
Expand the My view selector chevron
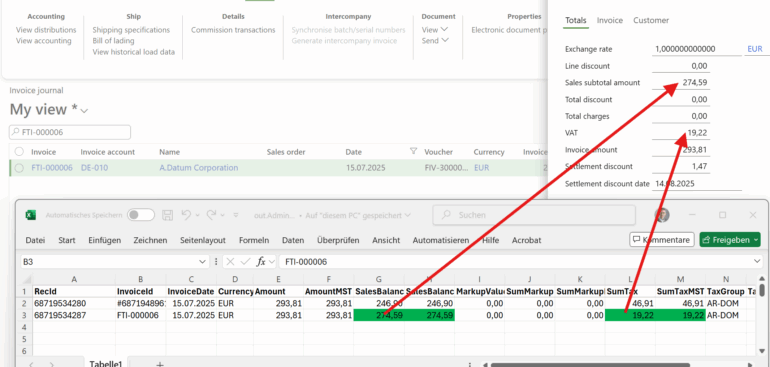(84, 112)
